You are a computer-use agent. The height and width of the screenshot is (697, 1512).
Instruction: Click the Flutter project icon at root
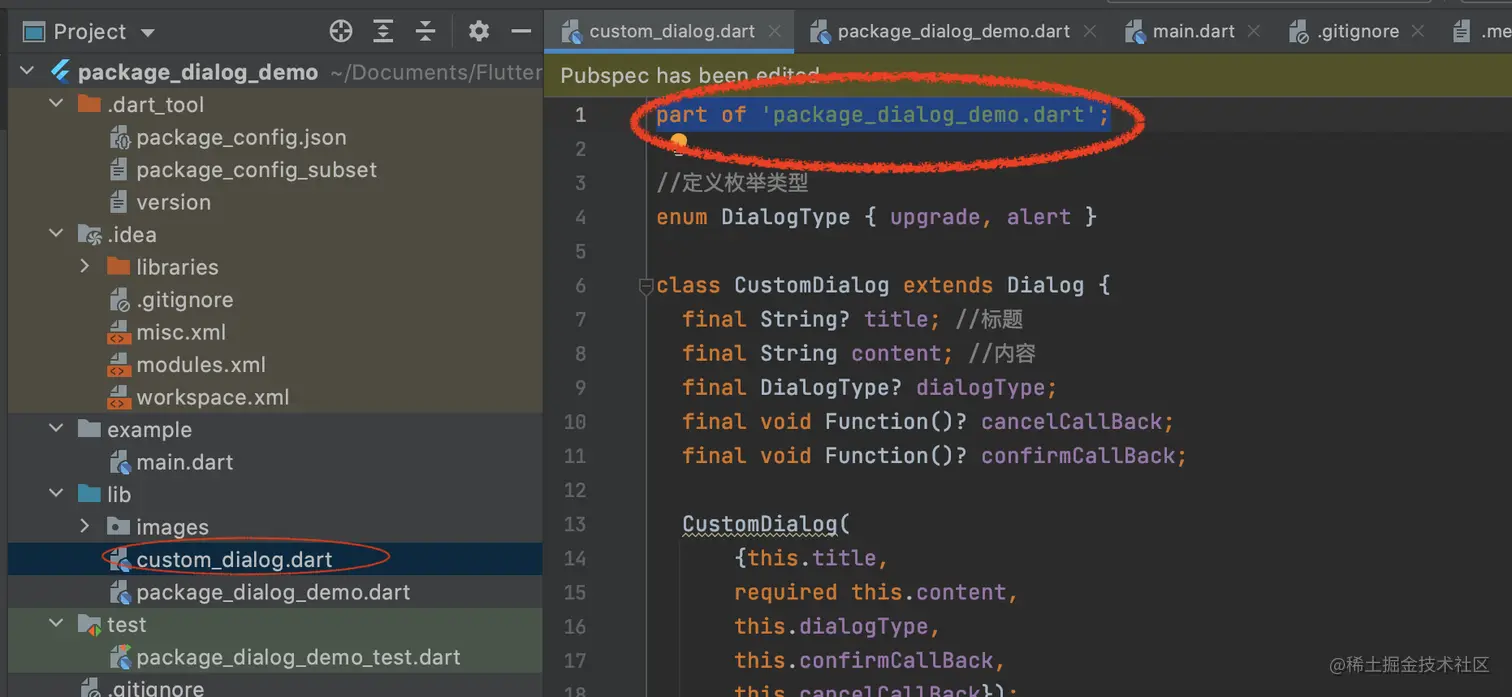click(60, 72)
